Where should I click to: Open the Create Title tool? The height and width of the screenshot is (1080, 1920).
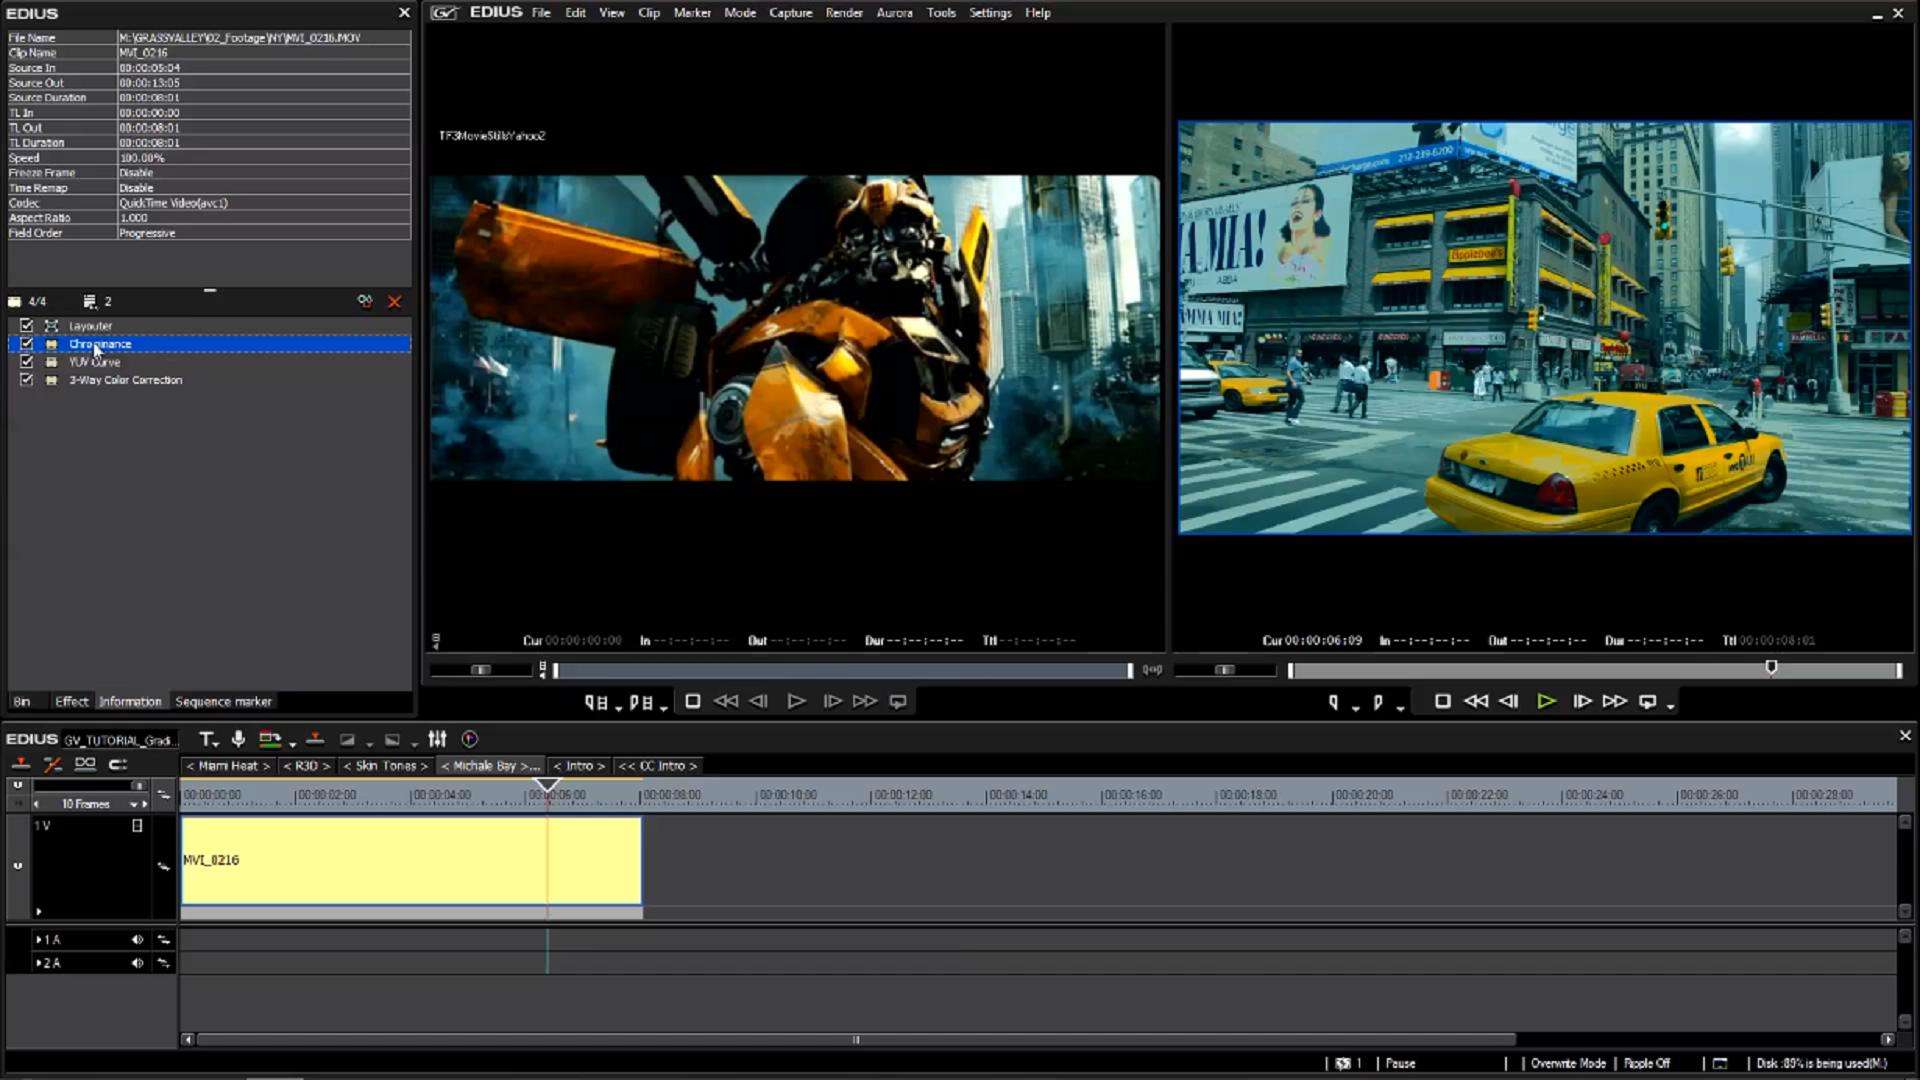click(x=206, y=739)
